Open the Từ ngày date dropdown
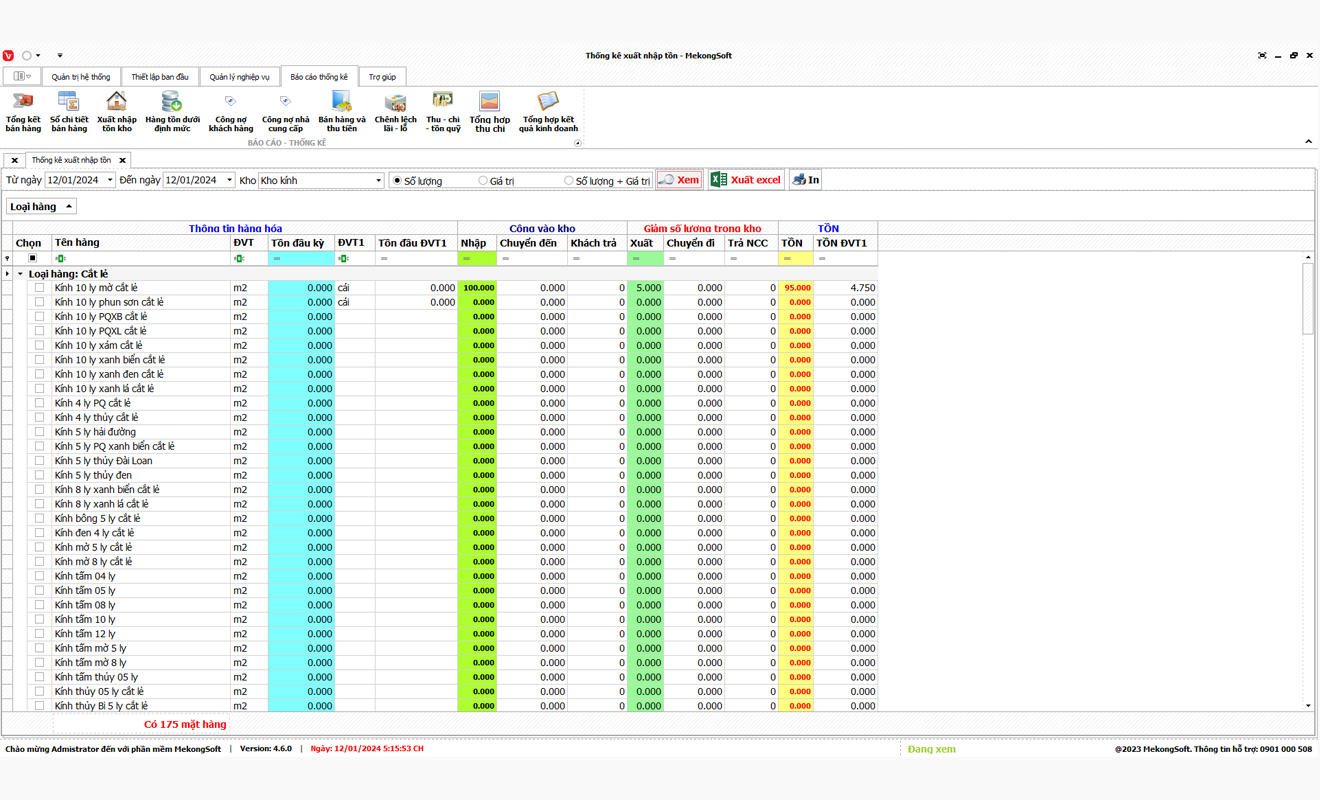 [110, 181]
